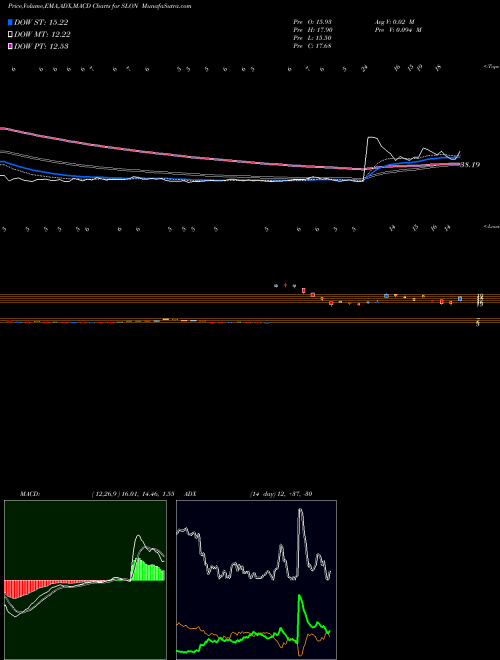The height and width of the screenshot is (660, 500).
Task: Click the 'Pre C: 17.68' value
Action: (x=312, y=45)
